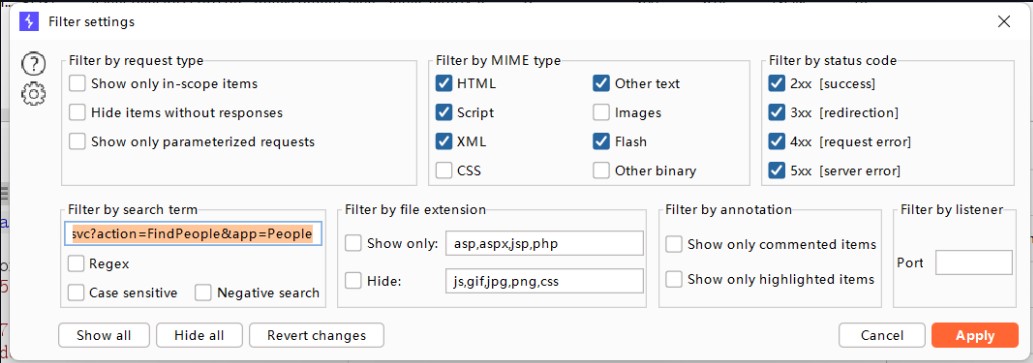Click the Show only extensions field
Image resolution: width=1033 pixels, height=363 pixels.
[544, 243]
